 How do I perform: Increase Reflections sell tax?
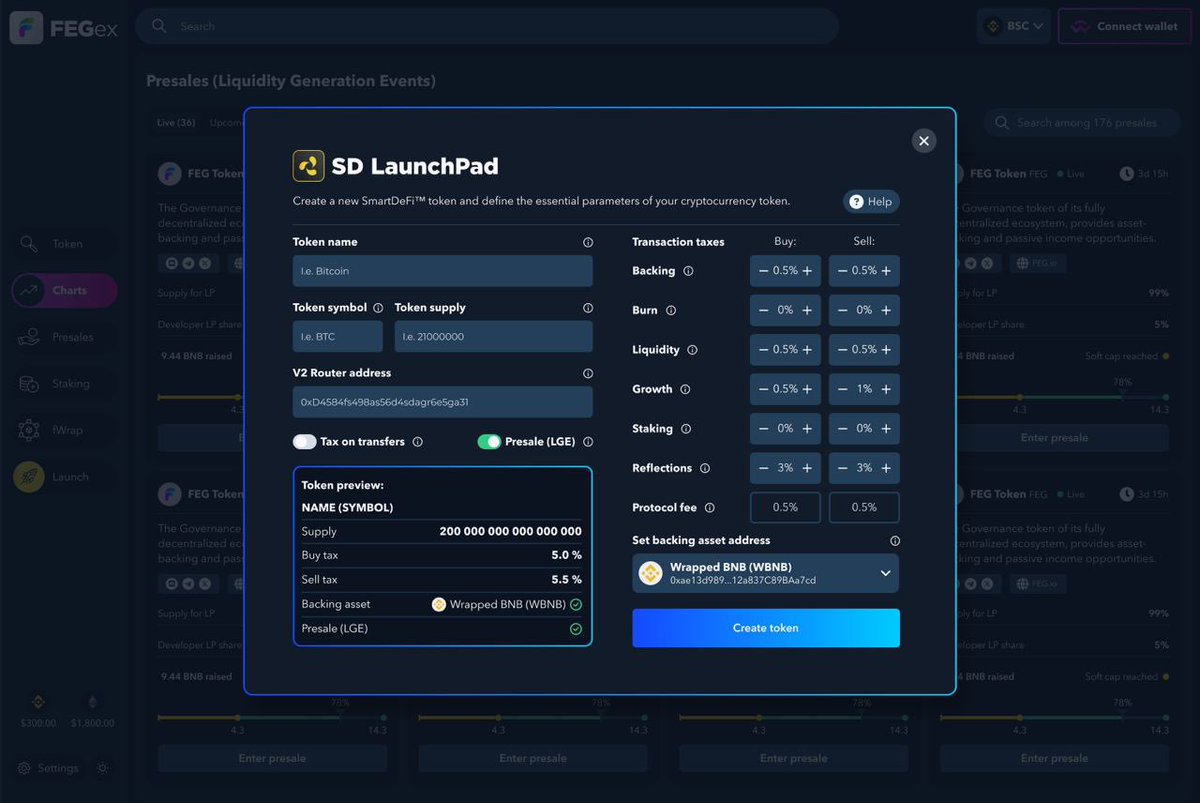pos(886,468)
